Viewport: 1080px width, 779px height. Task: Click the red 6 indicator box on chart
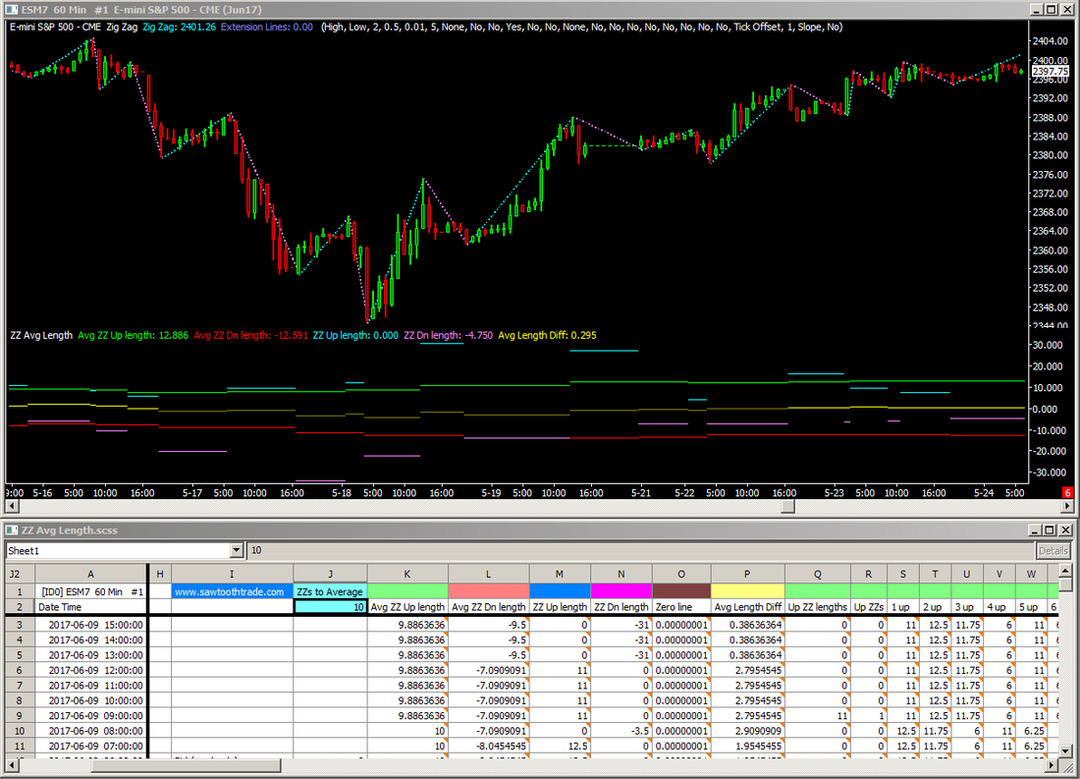click(x=1068, y=493)
